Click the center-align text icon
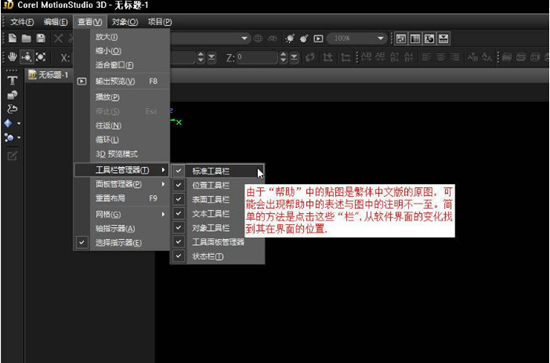The width and height of the screenshot is (550, 363). click(441, 57)
